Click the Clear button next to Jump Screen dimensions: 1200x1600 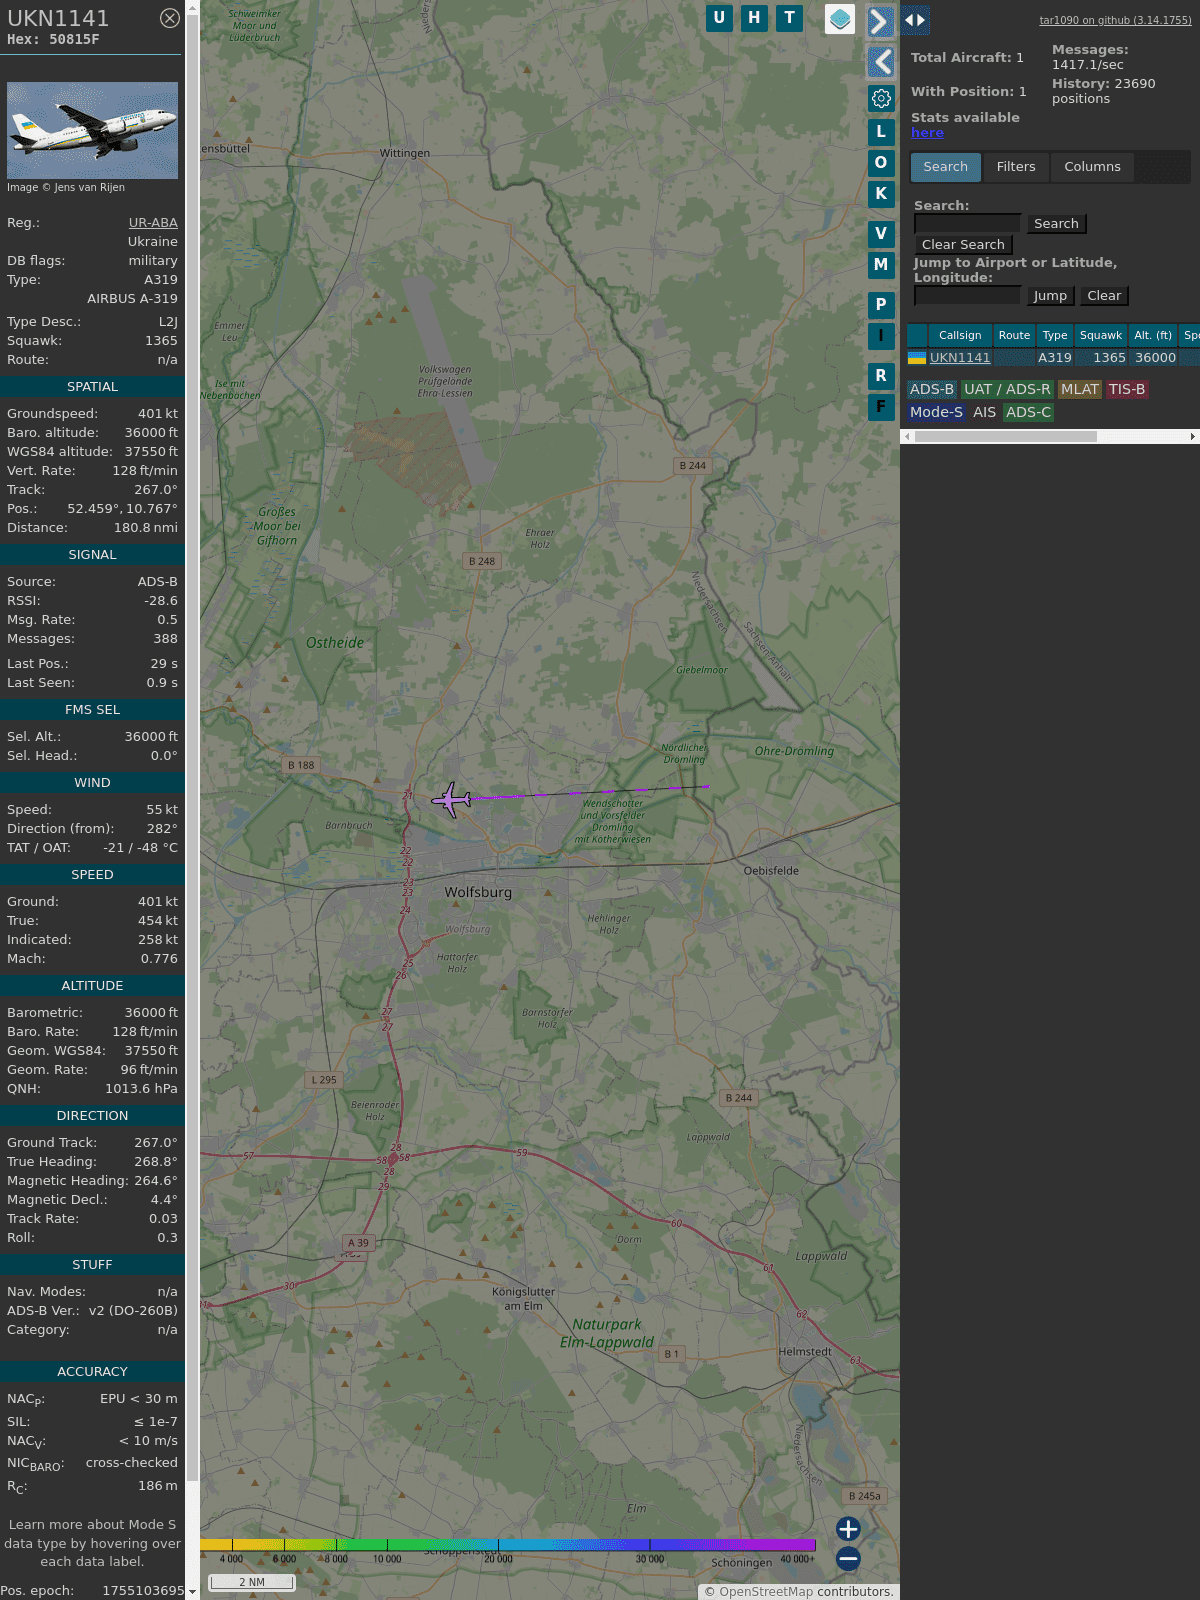pos(1104,296)
